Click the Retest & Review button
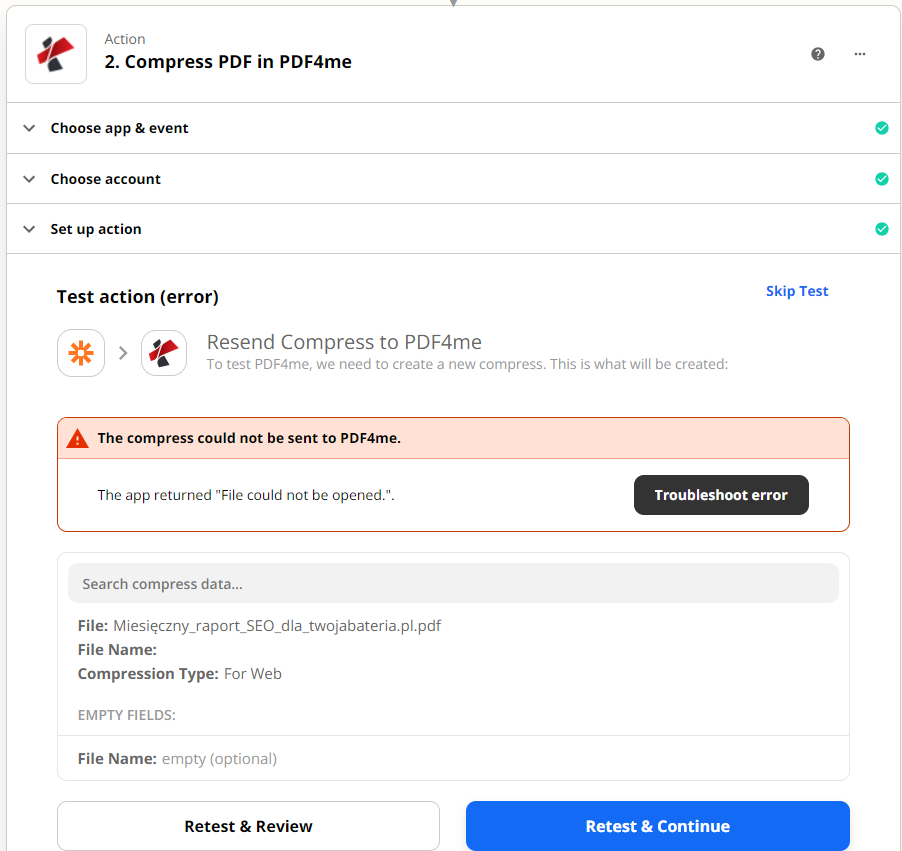 pos(248,826)
